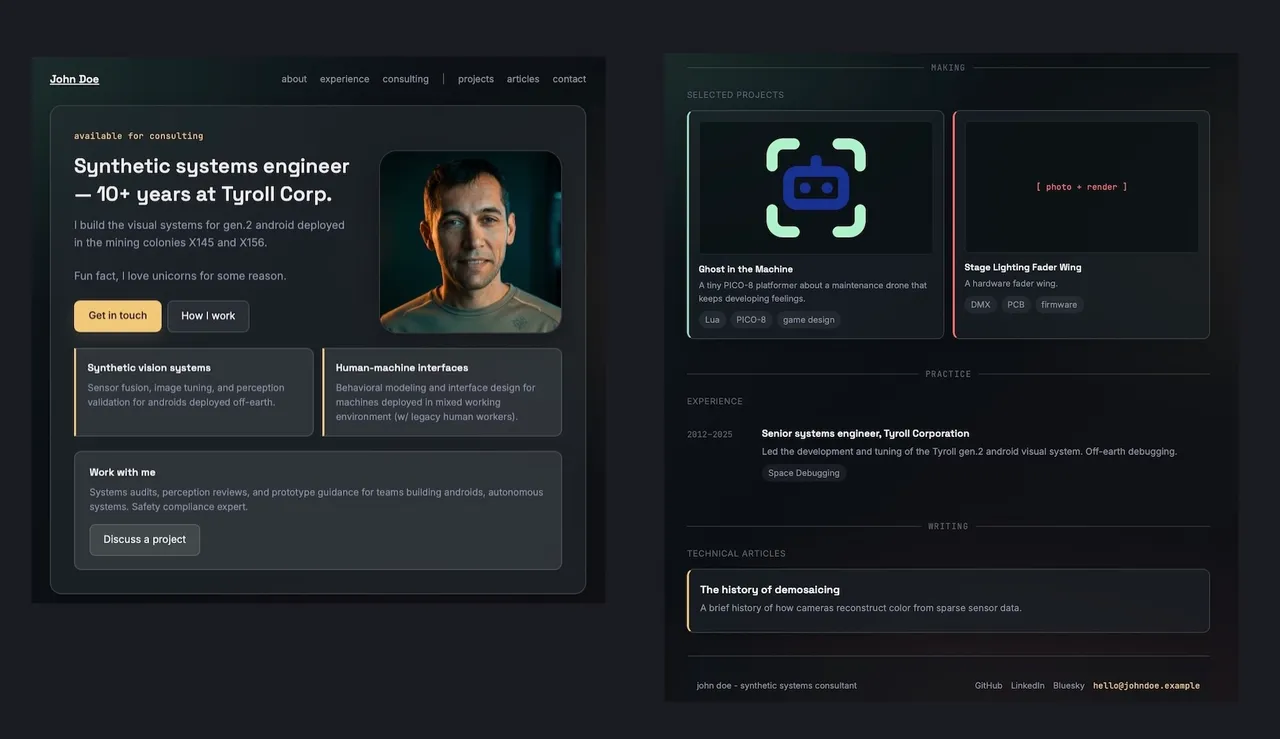Visit the GitHub footer link

point(988,686)
